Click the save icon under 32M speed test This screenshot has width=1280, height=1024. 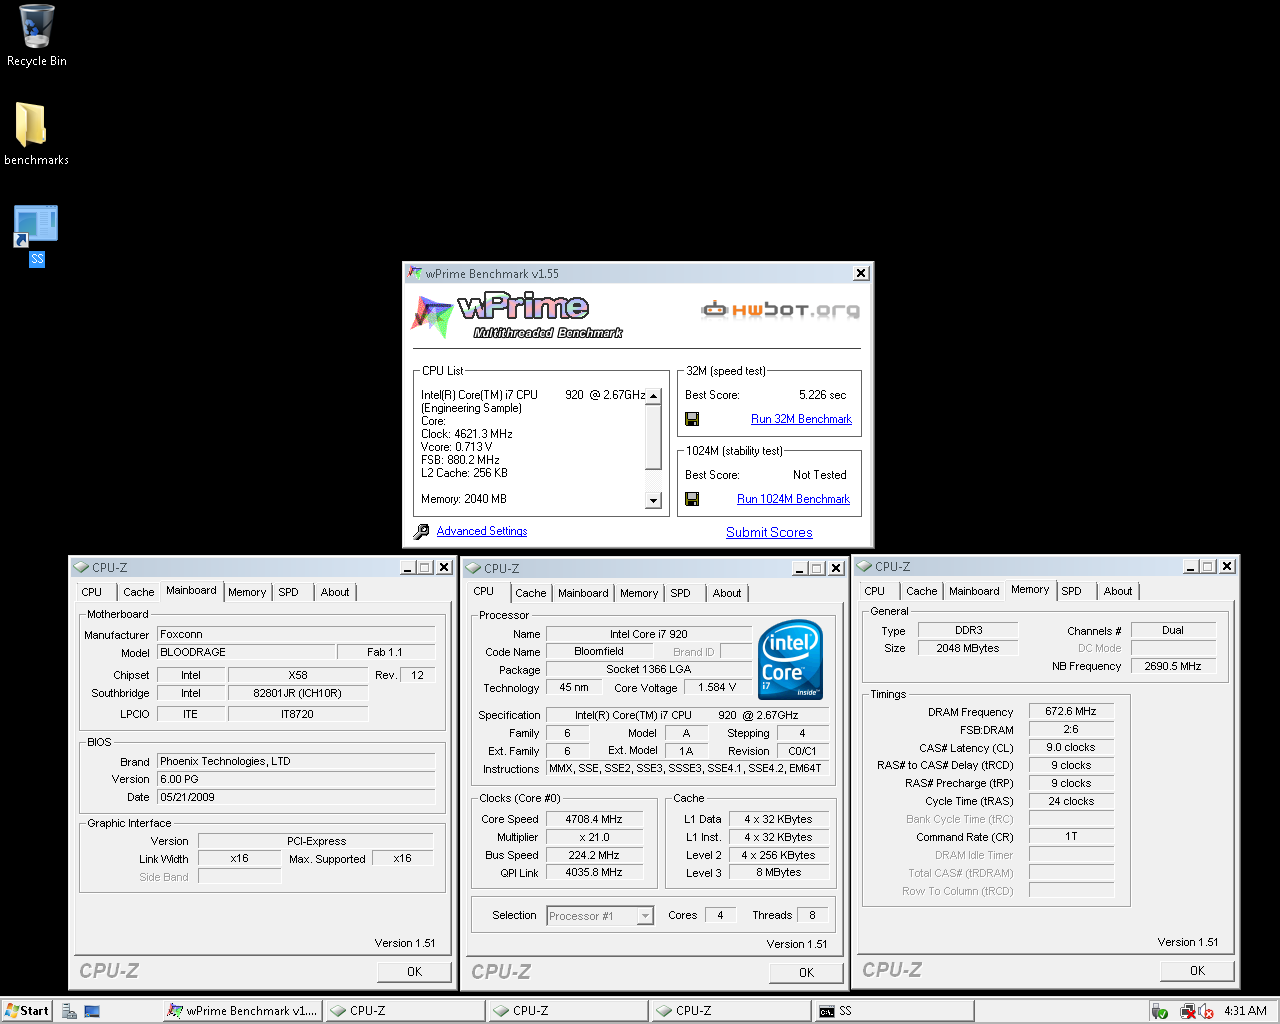point(692,419)
